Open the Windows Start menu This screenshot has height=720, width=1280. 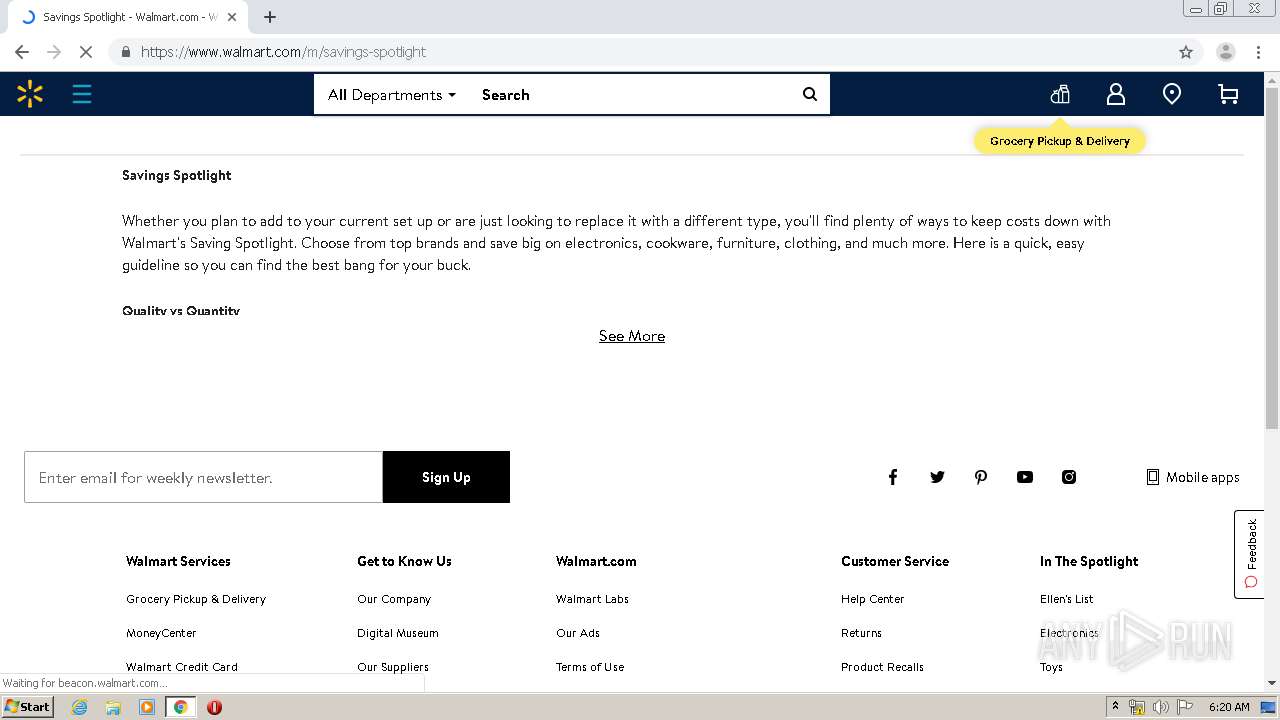pyautogui.click(x=27, y=706)
